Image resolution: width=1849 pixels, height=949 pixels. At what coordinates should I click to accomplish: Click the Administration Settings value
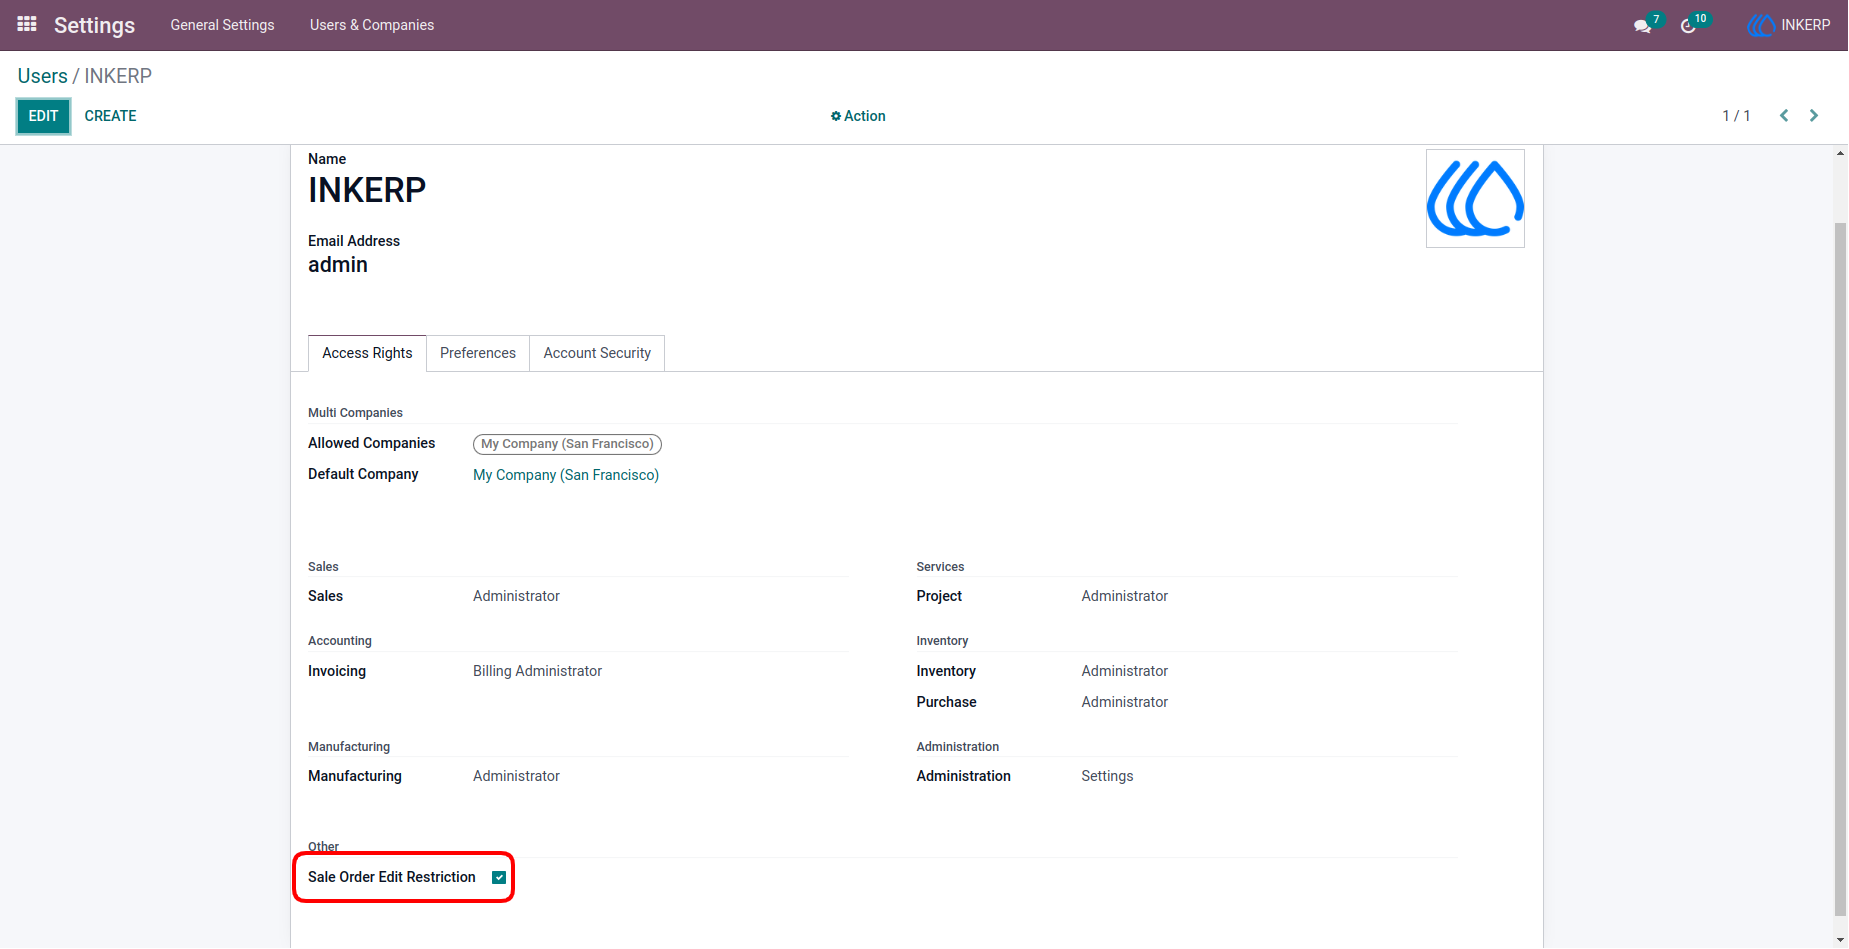point(1107,776)
